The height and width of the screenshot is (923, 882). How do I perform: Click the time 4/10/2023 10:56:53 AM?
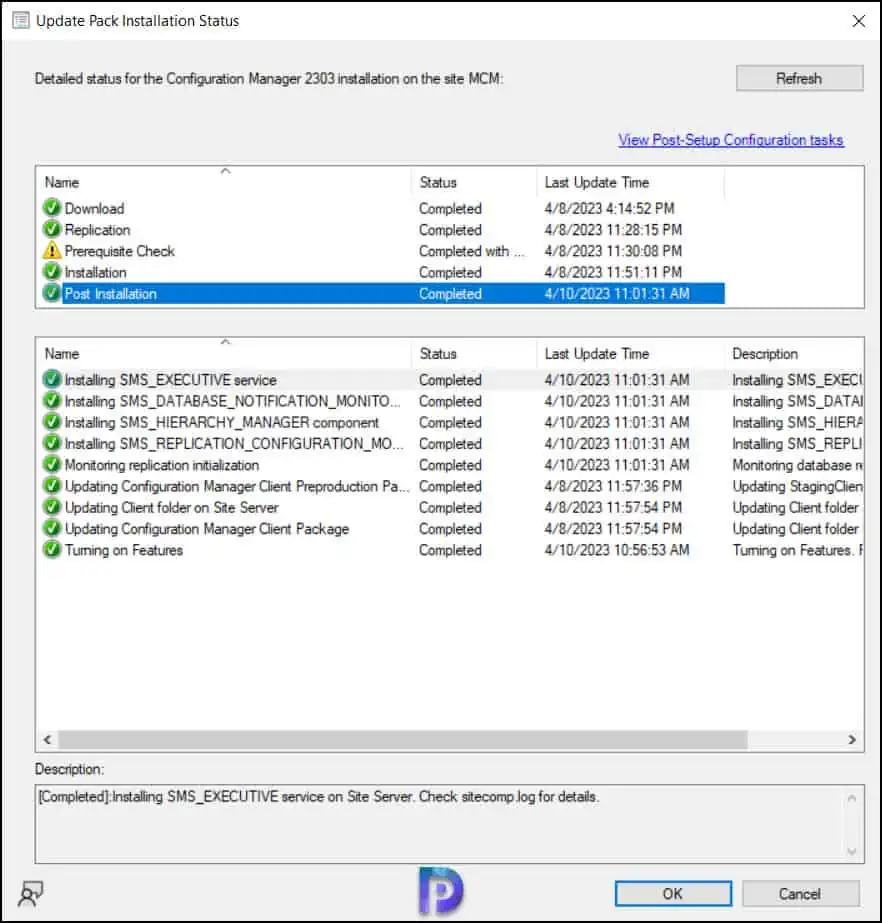pos(616,550)
